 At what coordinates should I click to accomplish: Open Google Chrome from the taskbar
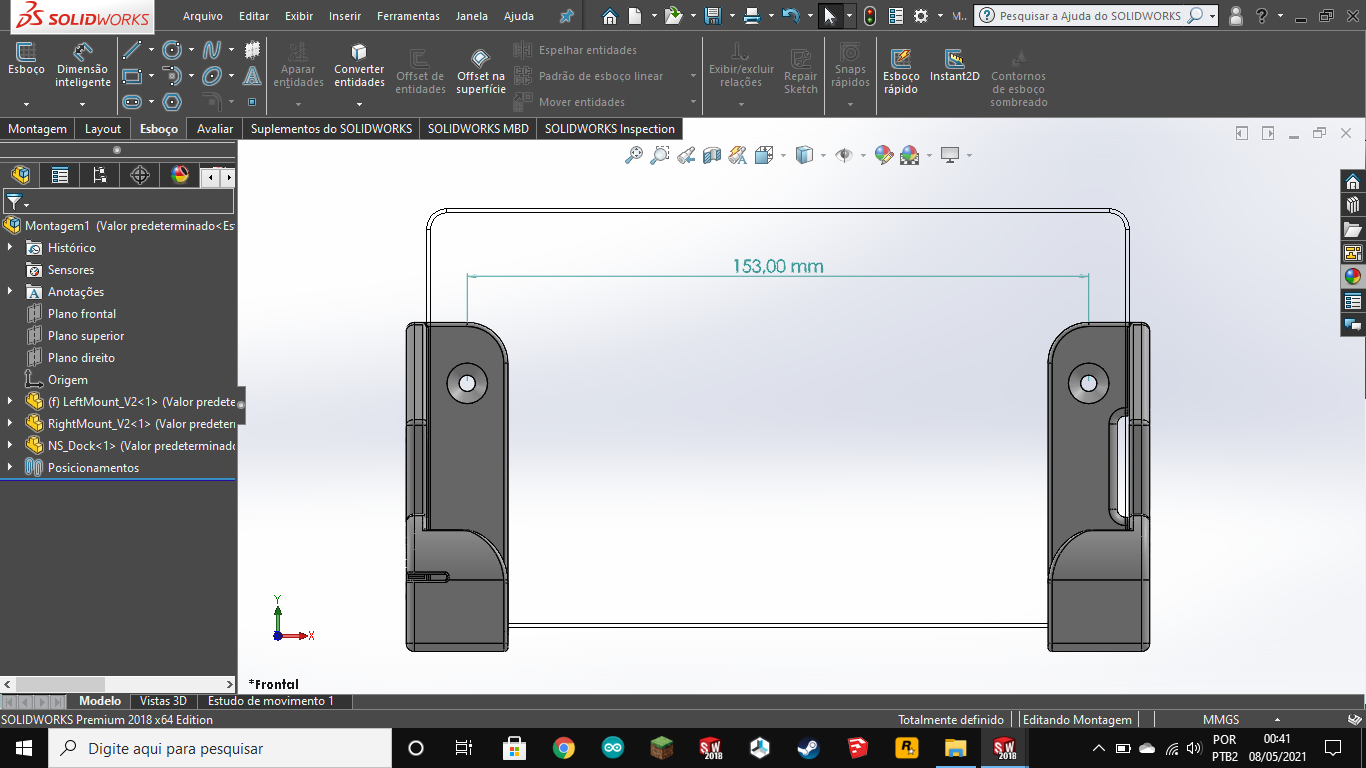point(563,748)
